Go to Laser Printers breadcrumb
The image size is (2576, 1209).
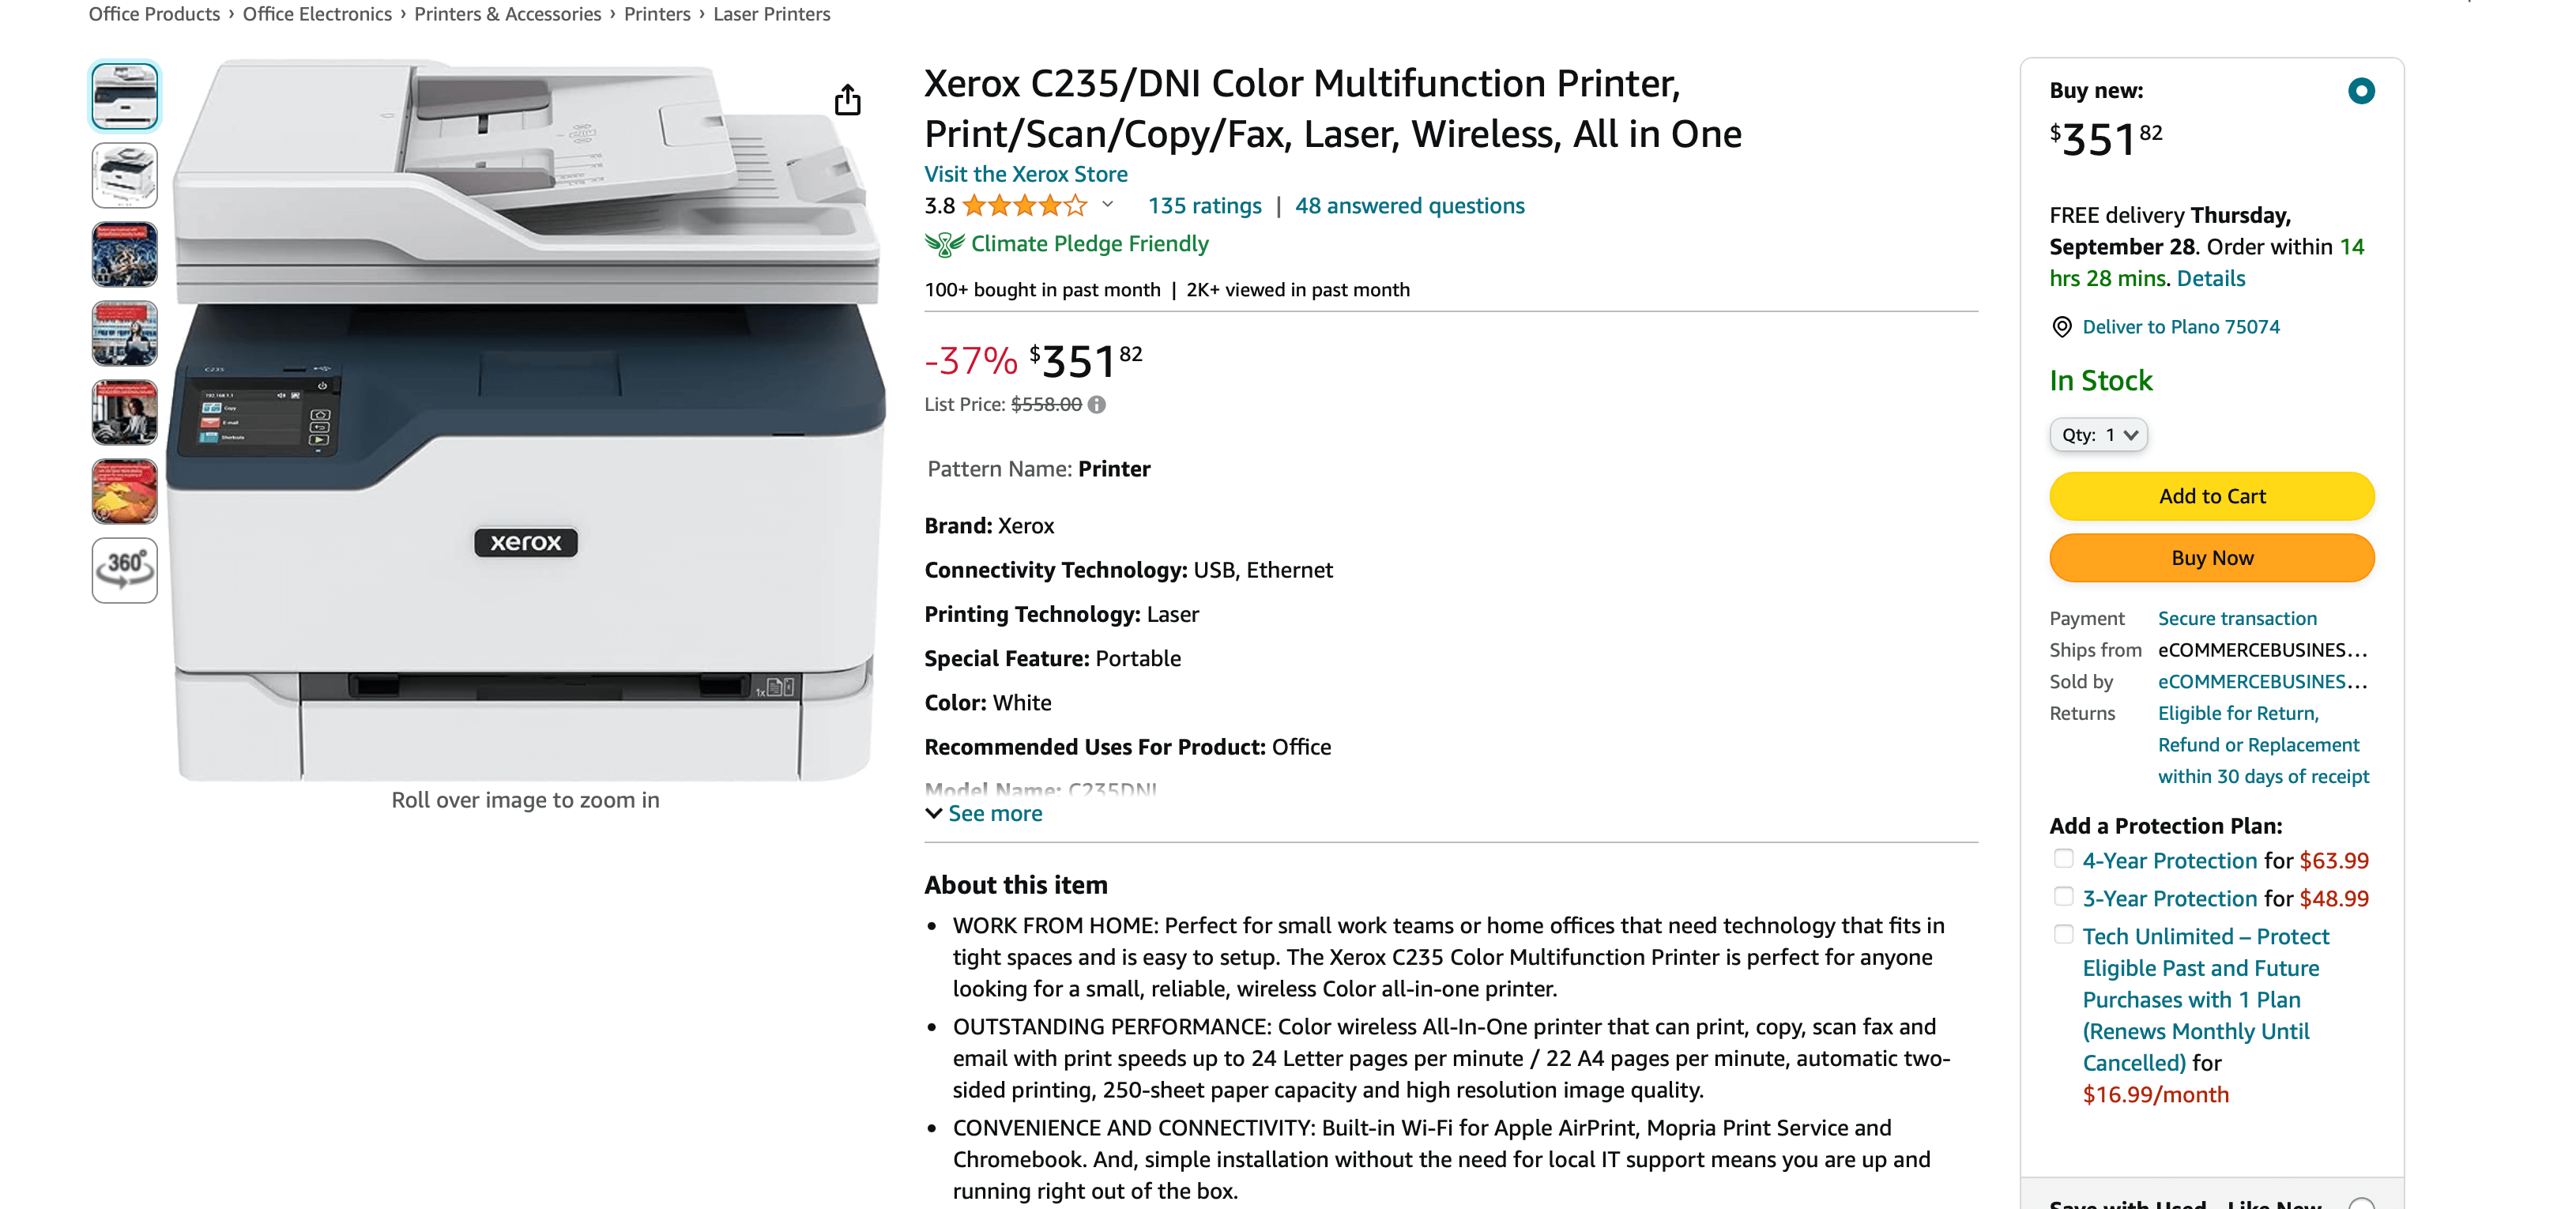pyautogui.click(x=771, y=14)
